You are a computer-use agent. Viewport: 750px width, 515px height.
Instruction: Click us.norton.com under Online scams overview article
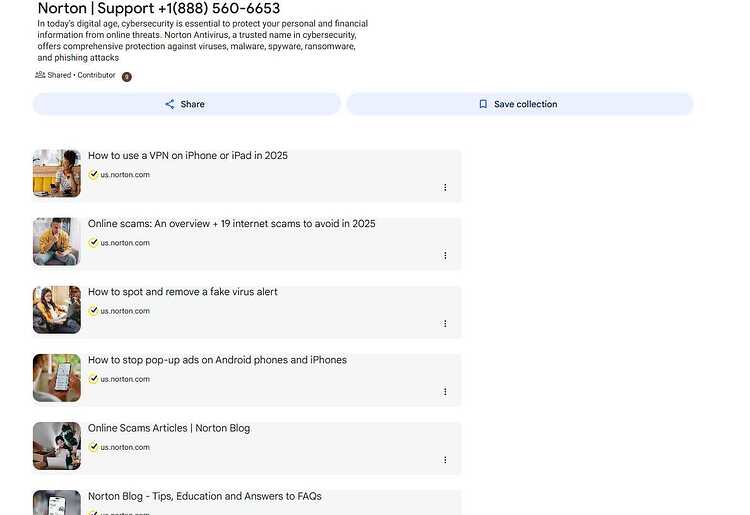click(125, 243)
